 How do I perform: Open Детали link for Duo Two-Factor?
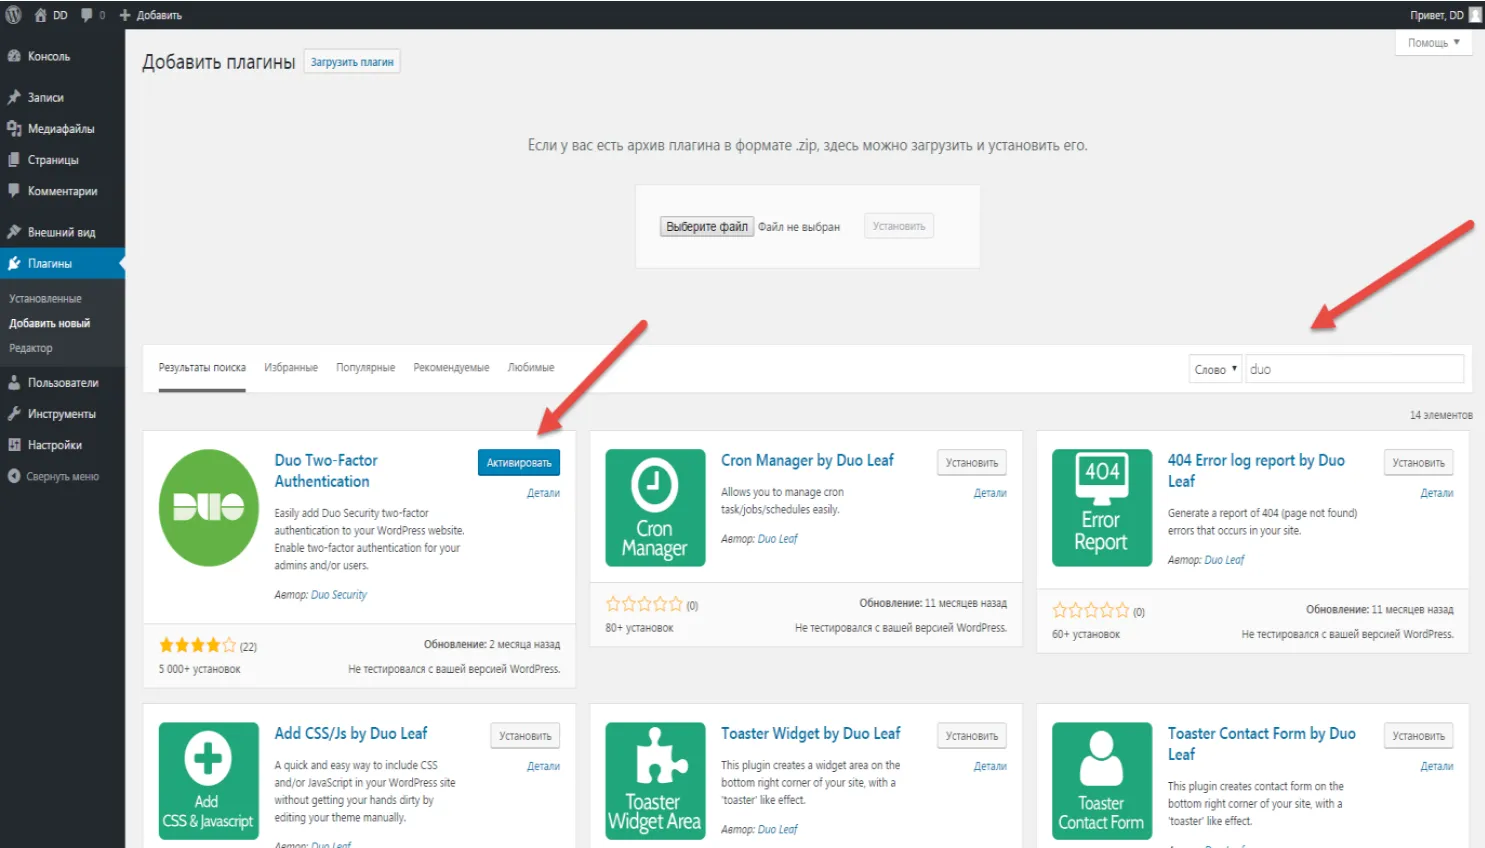[543, 493]
